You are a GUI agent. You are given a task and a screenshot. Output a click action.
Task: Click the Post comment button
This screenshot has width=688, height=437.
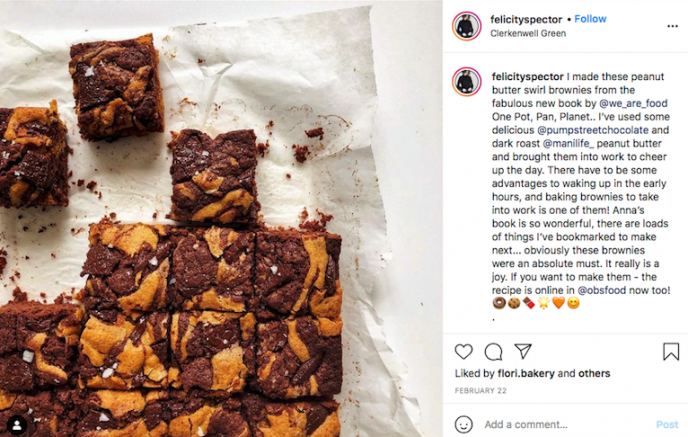point(667,424)
